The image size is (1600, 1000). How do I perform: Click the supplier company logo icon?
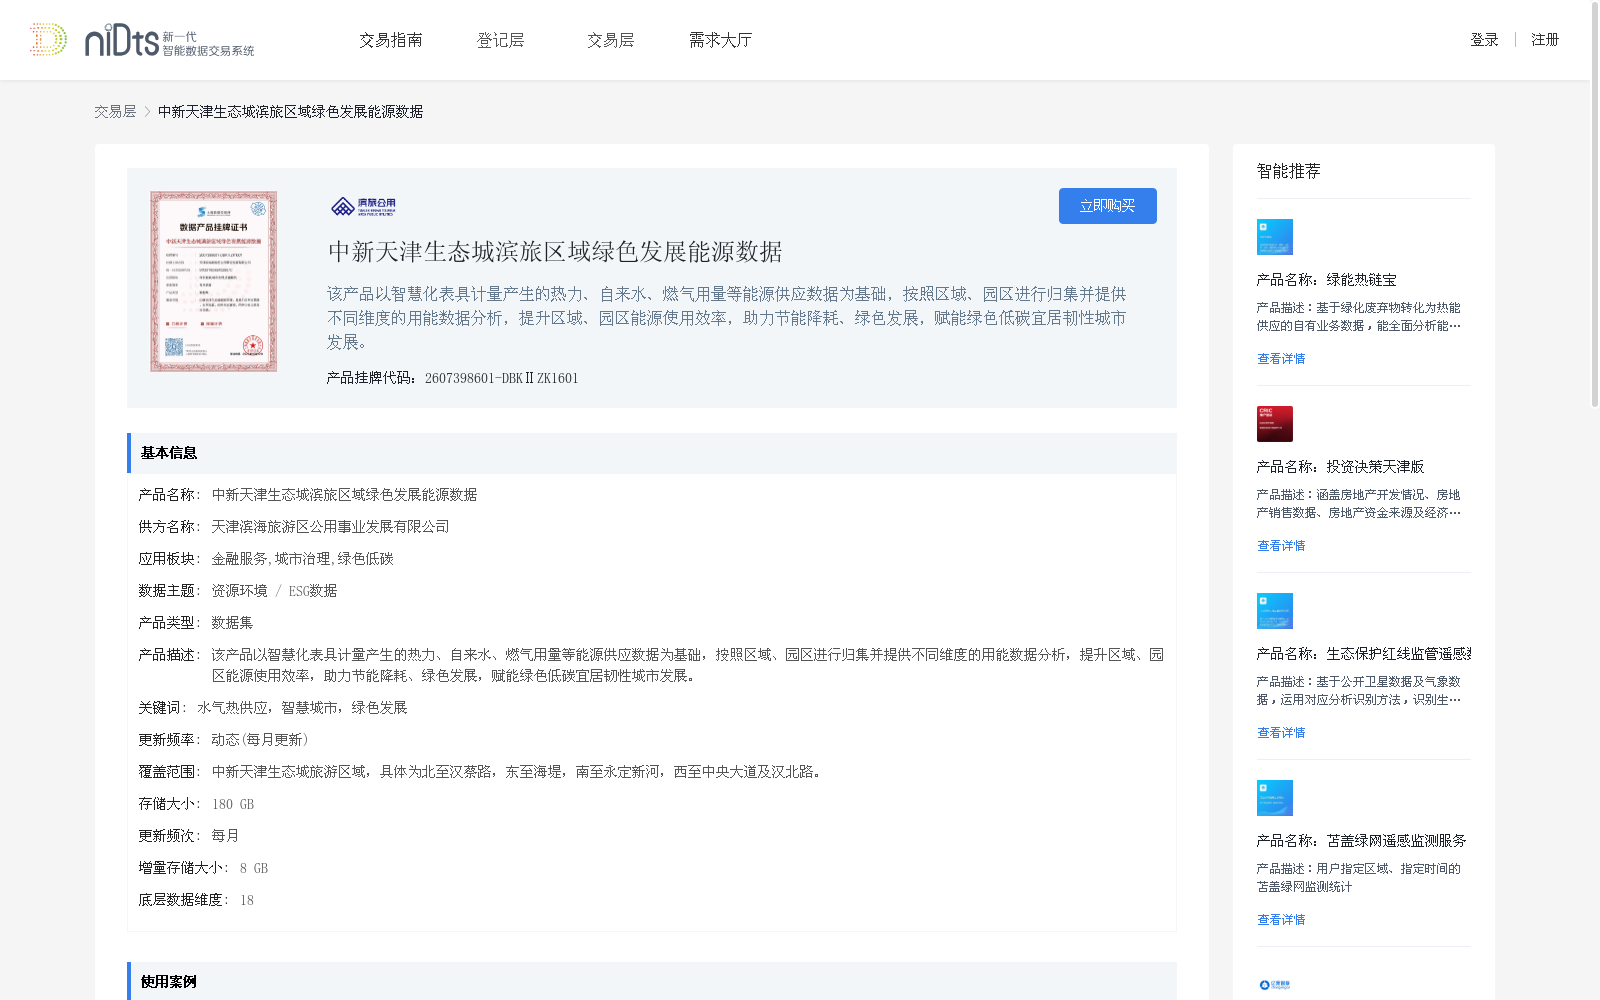tap(363, 206)
